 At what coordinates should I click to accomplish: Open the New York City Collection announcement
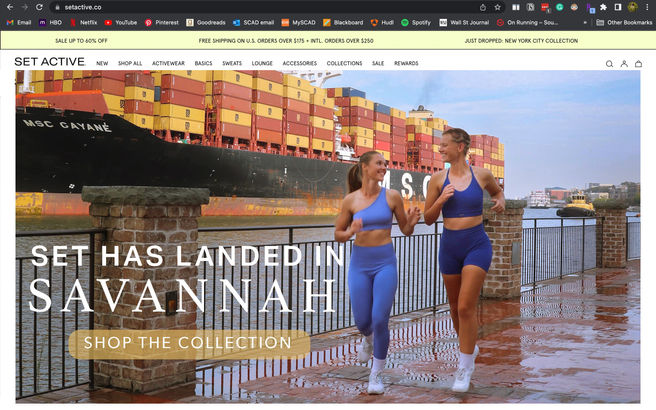point(521,41)
